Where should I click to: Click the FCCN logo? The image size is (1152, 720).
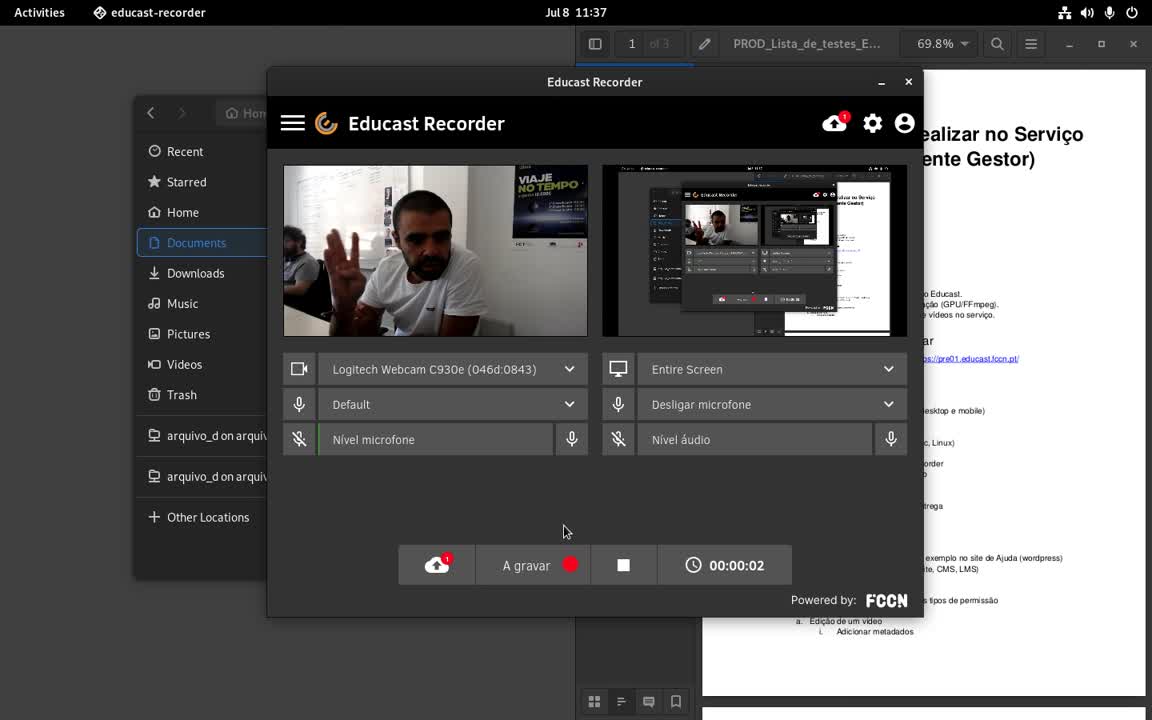[886, 600]
